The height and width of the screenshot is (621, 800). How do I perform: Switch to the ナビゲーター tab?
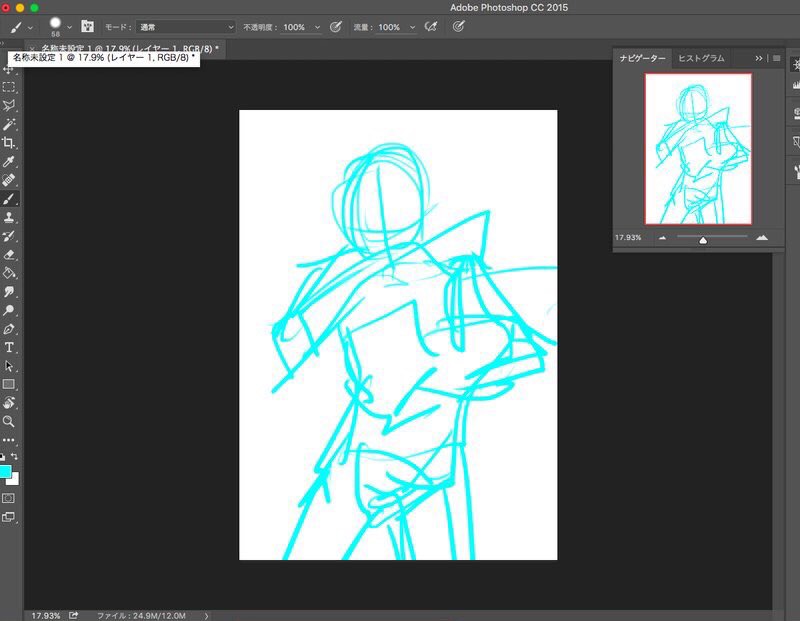click(x=642, y=58)
